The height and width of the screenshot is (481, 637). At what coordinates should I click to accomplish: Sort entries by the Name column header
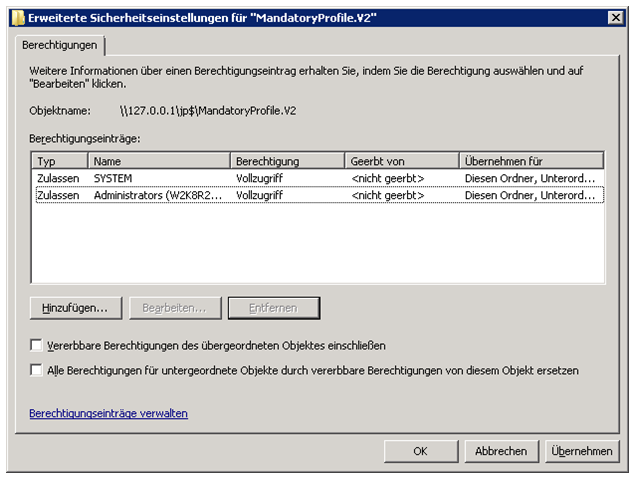tap(159, 161)
